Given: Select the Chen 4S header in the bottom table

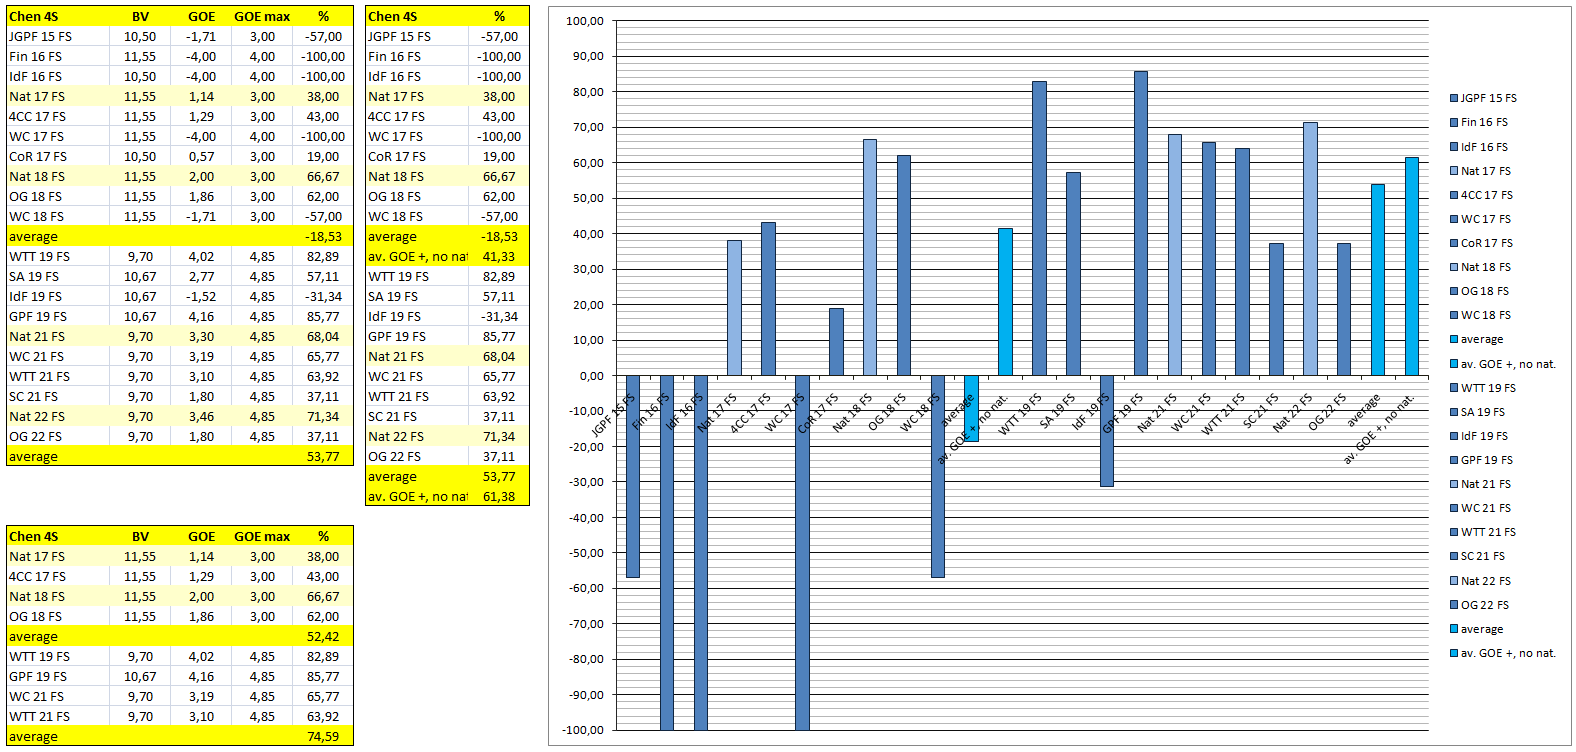Looking at the screenshot, I should click(34, 536).
